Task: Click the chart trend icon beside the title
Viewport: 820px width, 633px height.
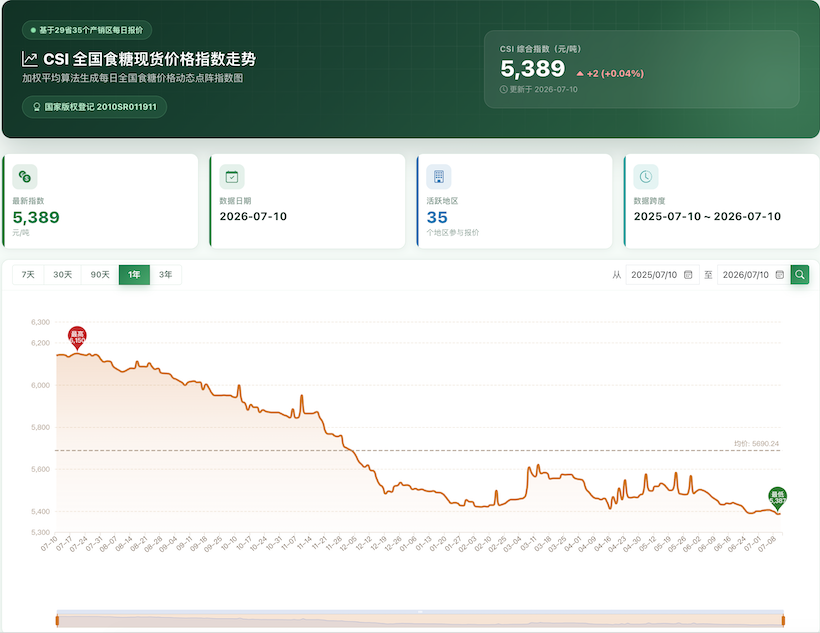Action: (30, 59)
